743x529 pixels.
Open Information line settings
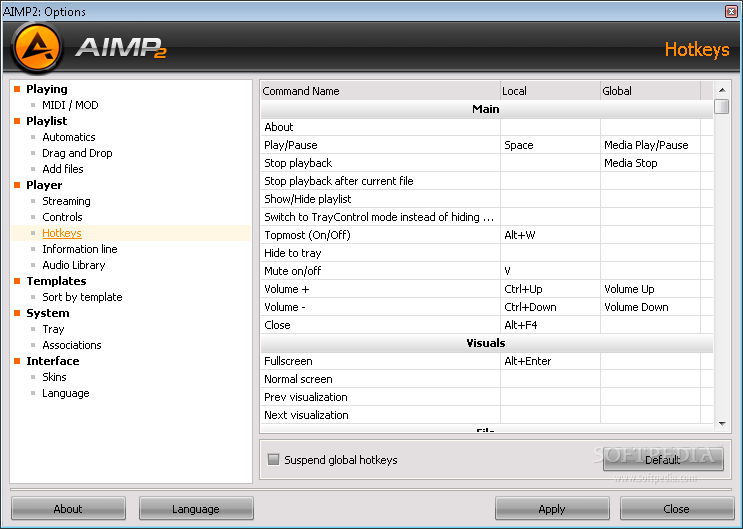[80, 249]
